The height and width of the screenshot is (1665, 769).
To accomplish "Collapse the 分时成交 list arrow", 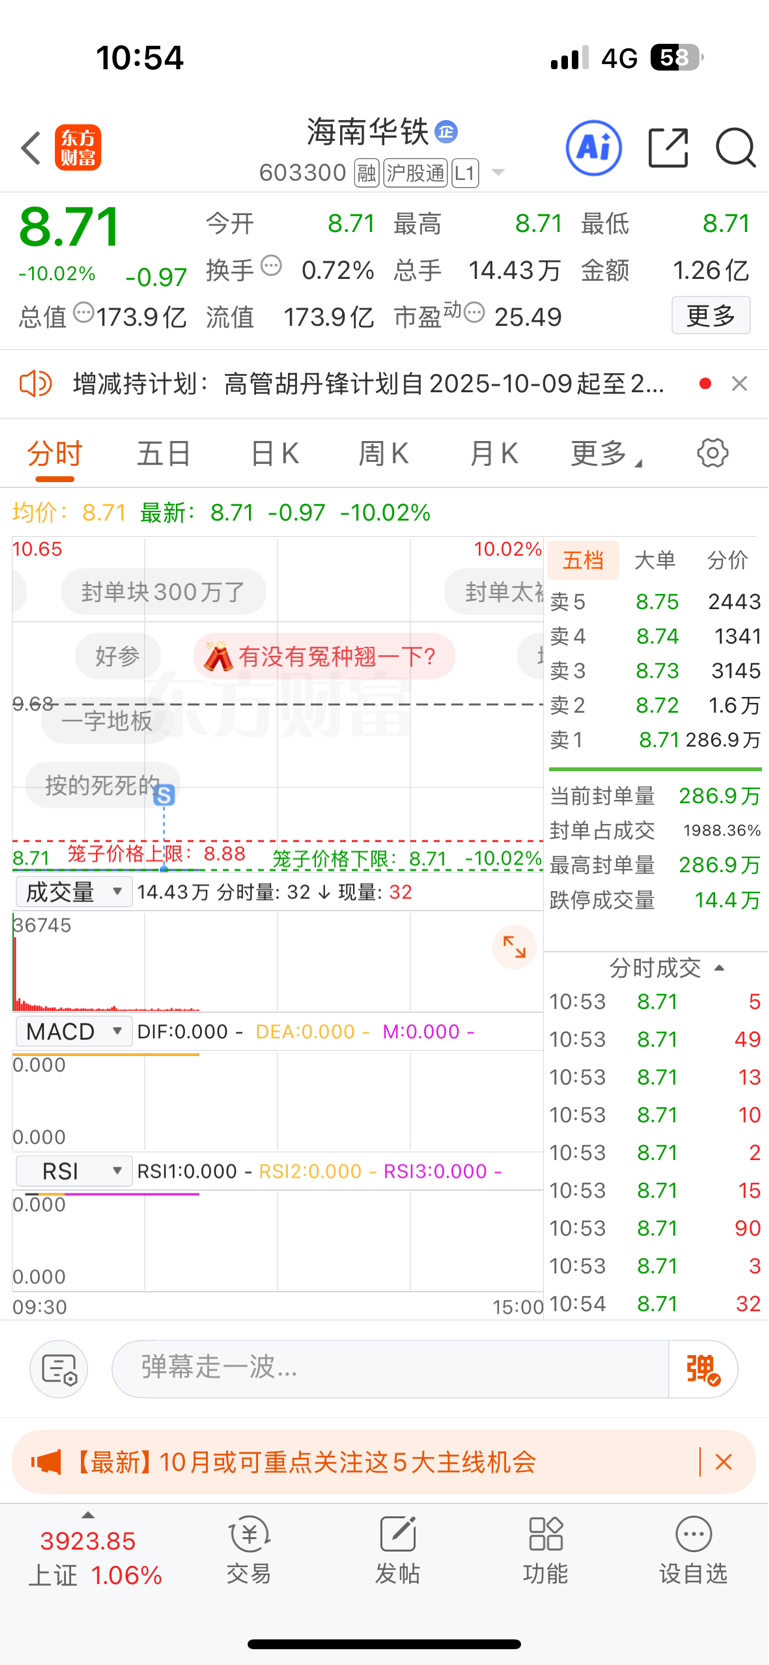I will [719, 968].
